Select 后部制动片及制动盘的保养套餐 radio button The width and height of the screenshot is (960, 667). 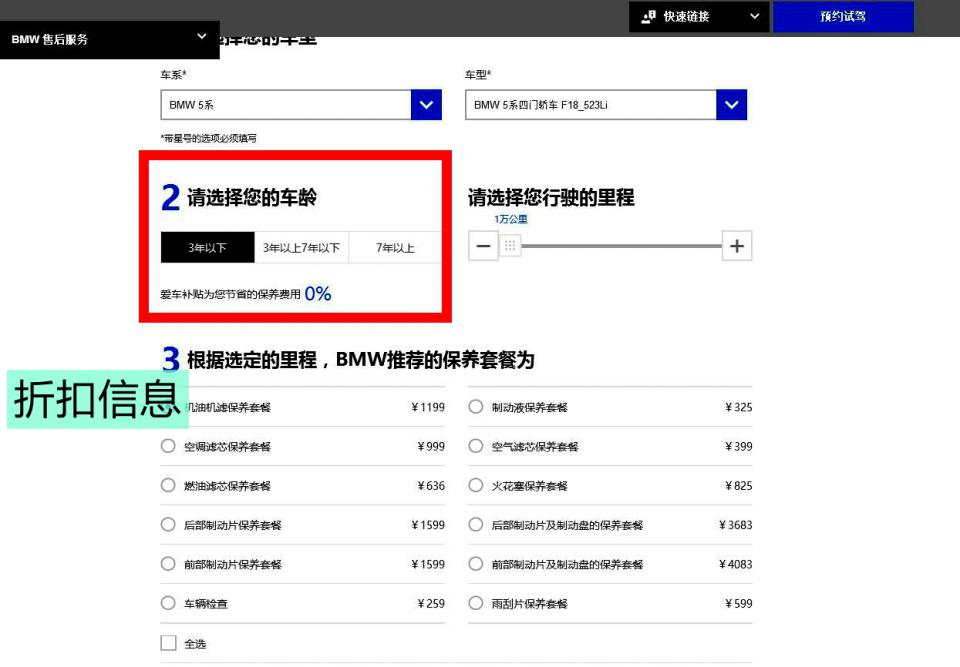coord(476,524)
